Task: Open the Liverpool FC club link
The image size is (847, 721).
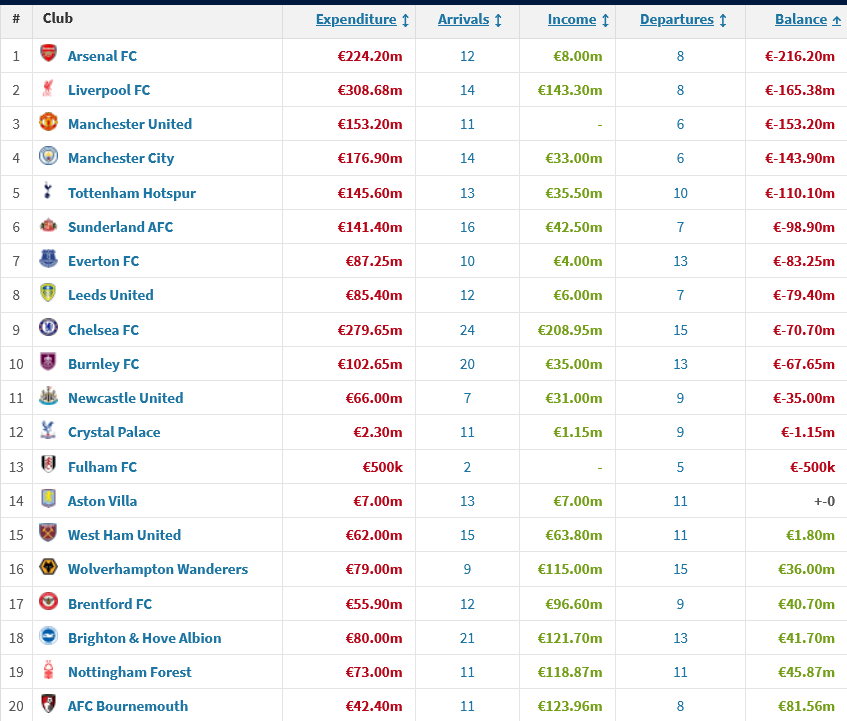Action: coord(109,90)
